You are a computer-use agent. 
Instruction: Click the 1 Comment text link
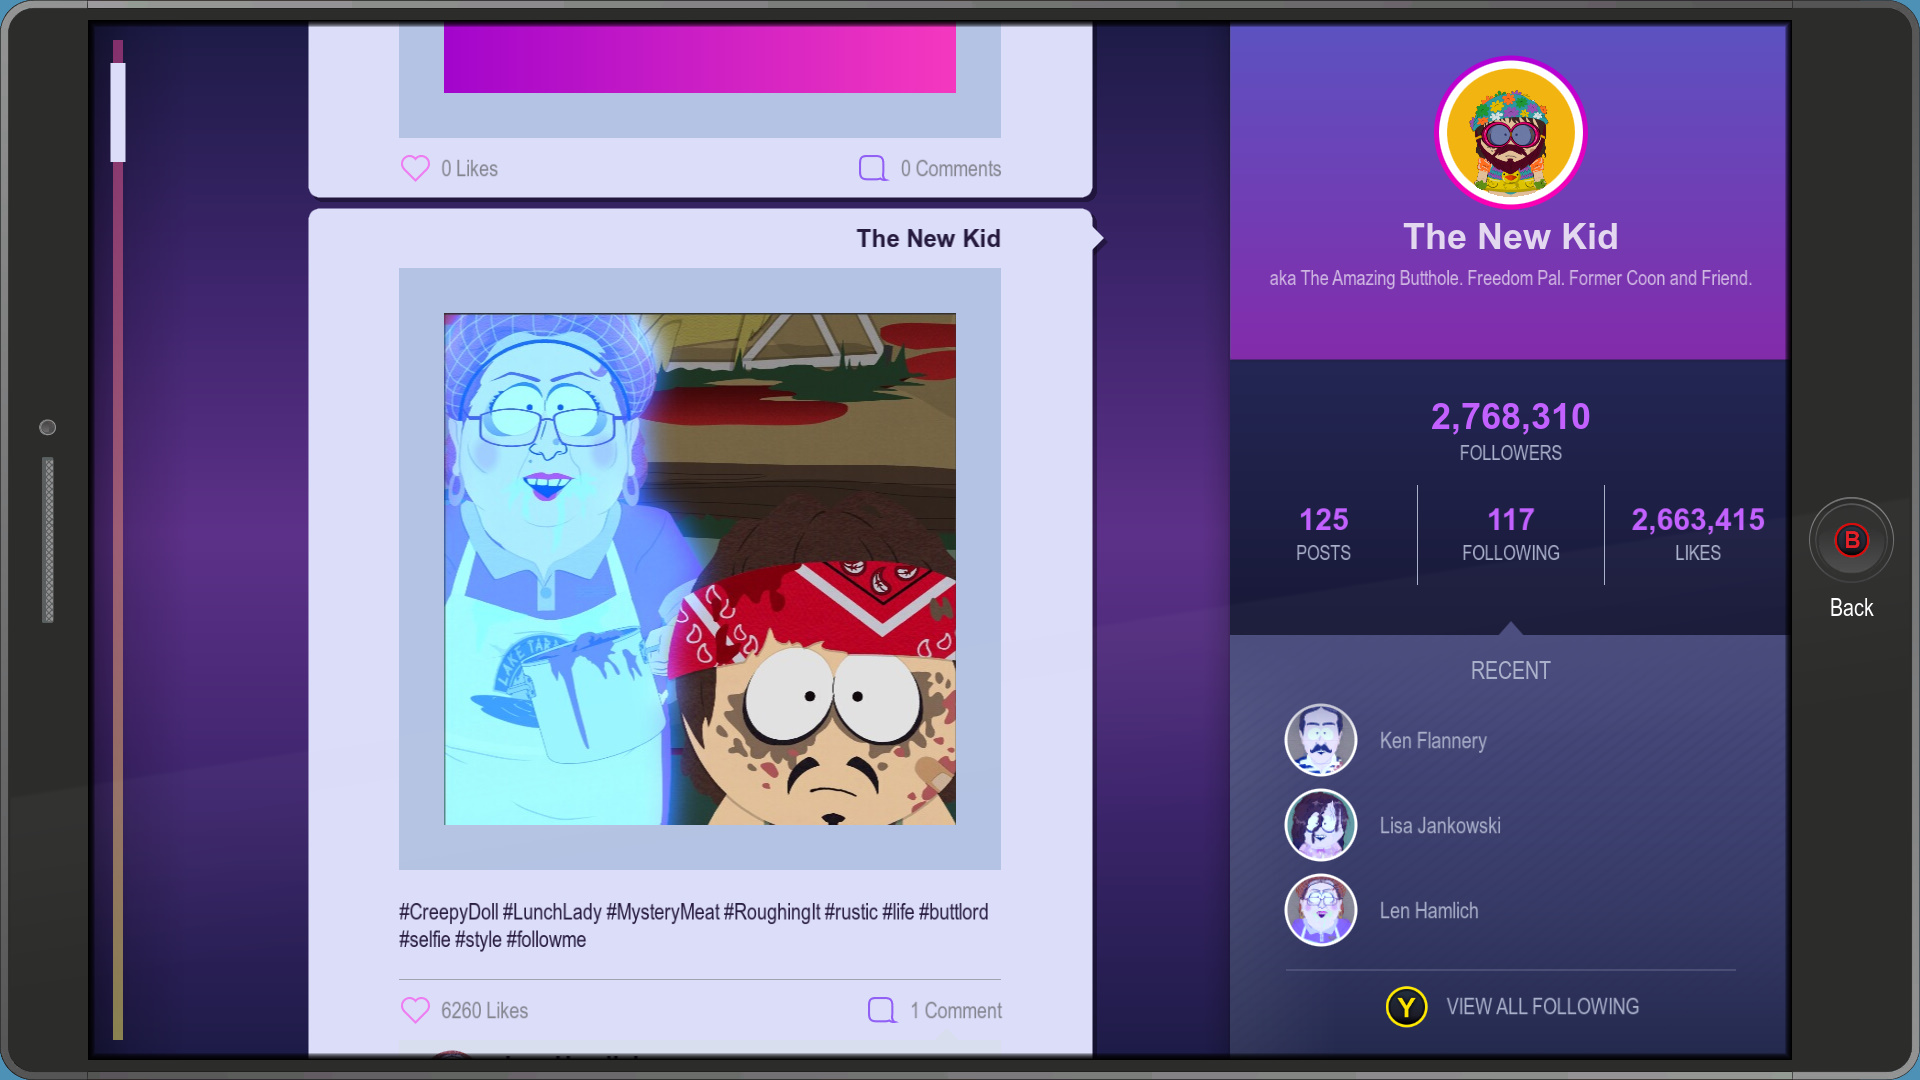point(955,1010)
